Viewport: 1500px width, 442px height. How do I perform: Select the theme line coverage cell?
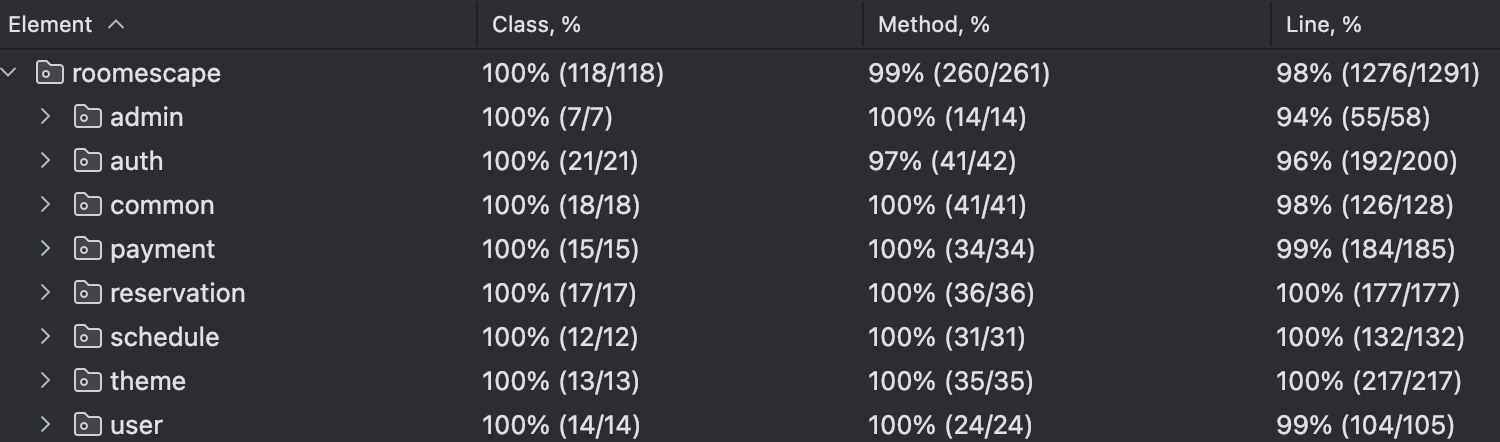1368,381
